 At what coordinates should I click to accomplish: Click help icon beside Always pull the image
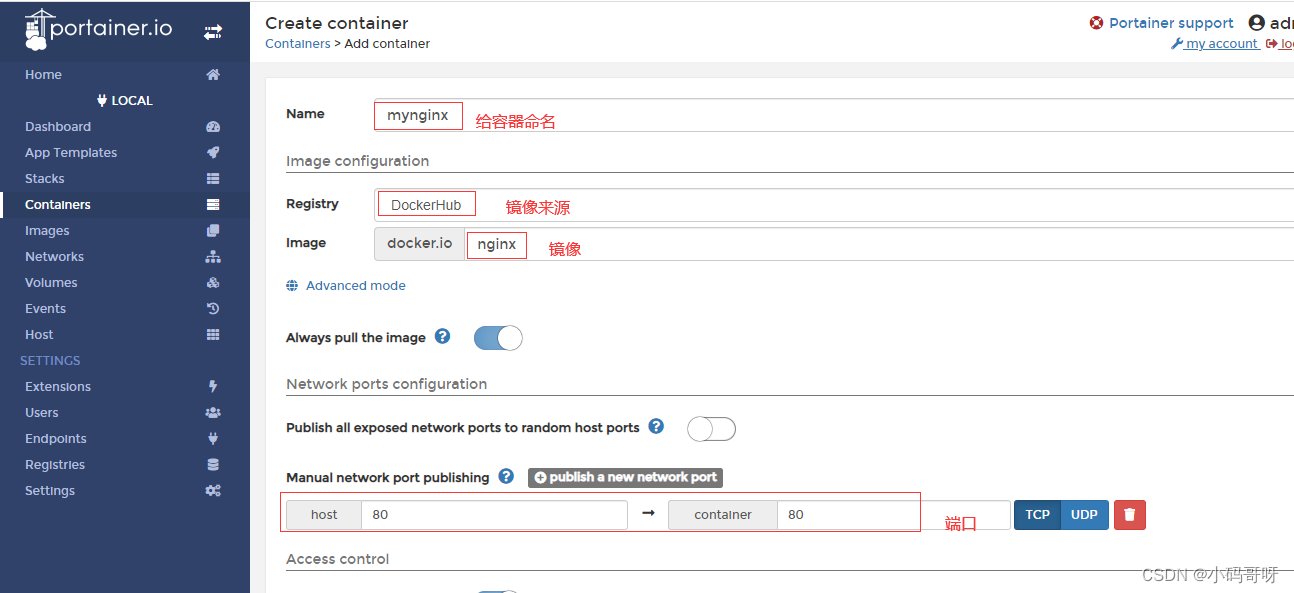coord(442,337)
